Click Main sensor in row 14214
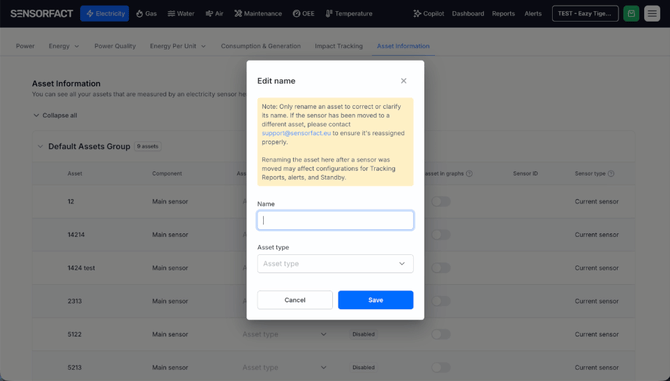 170,234
